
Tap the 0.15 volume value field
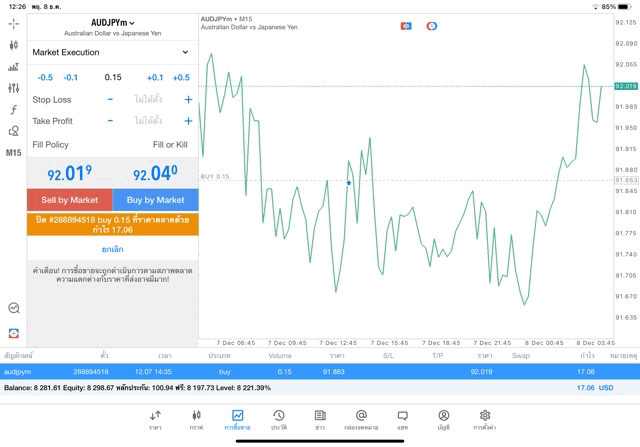pyautogui.click(x=113, y=77)
